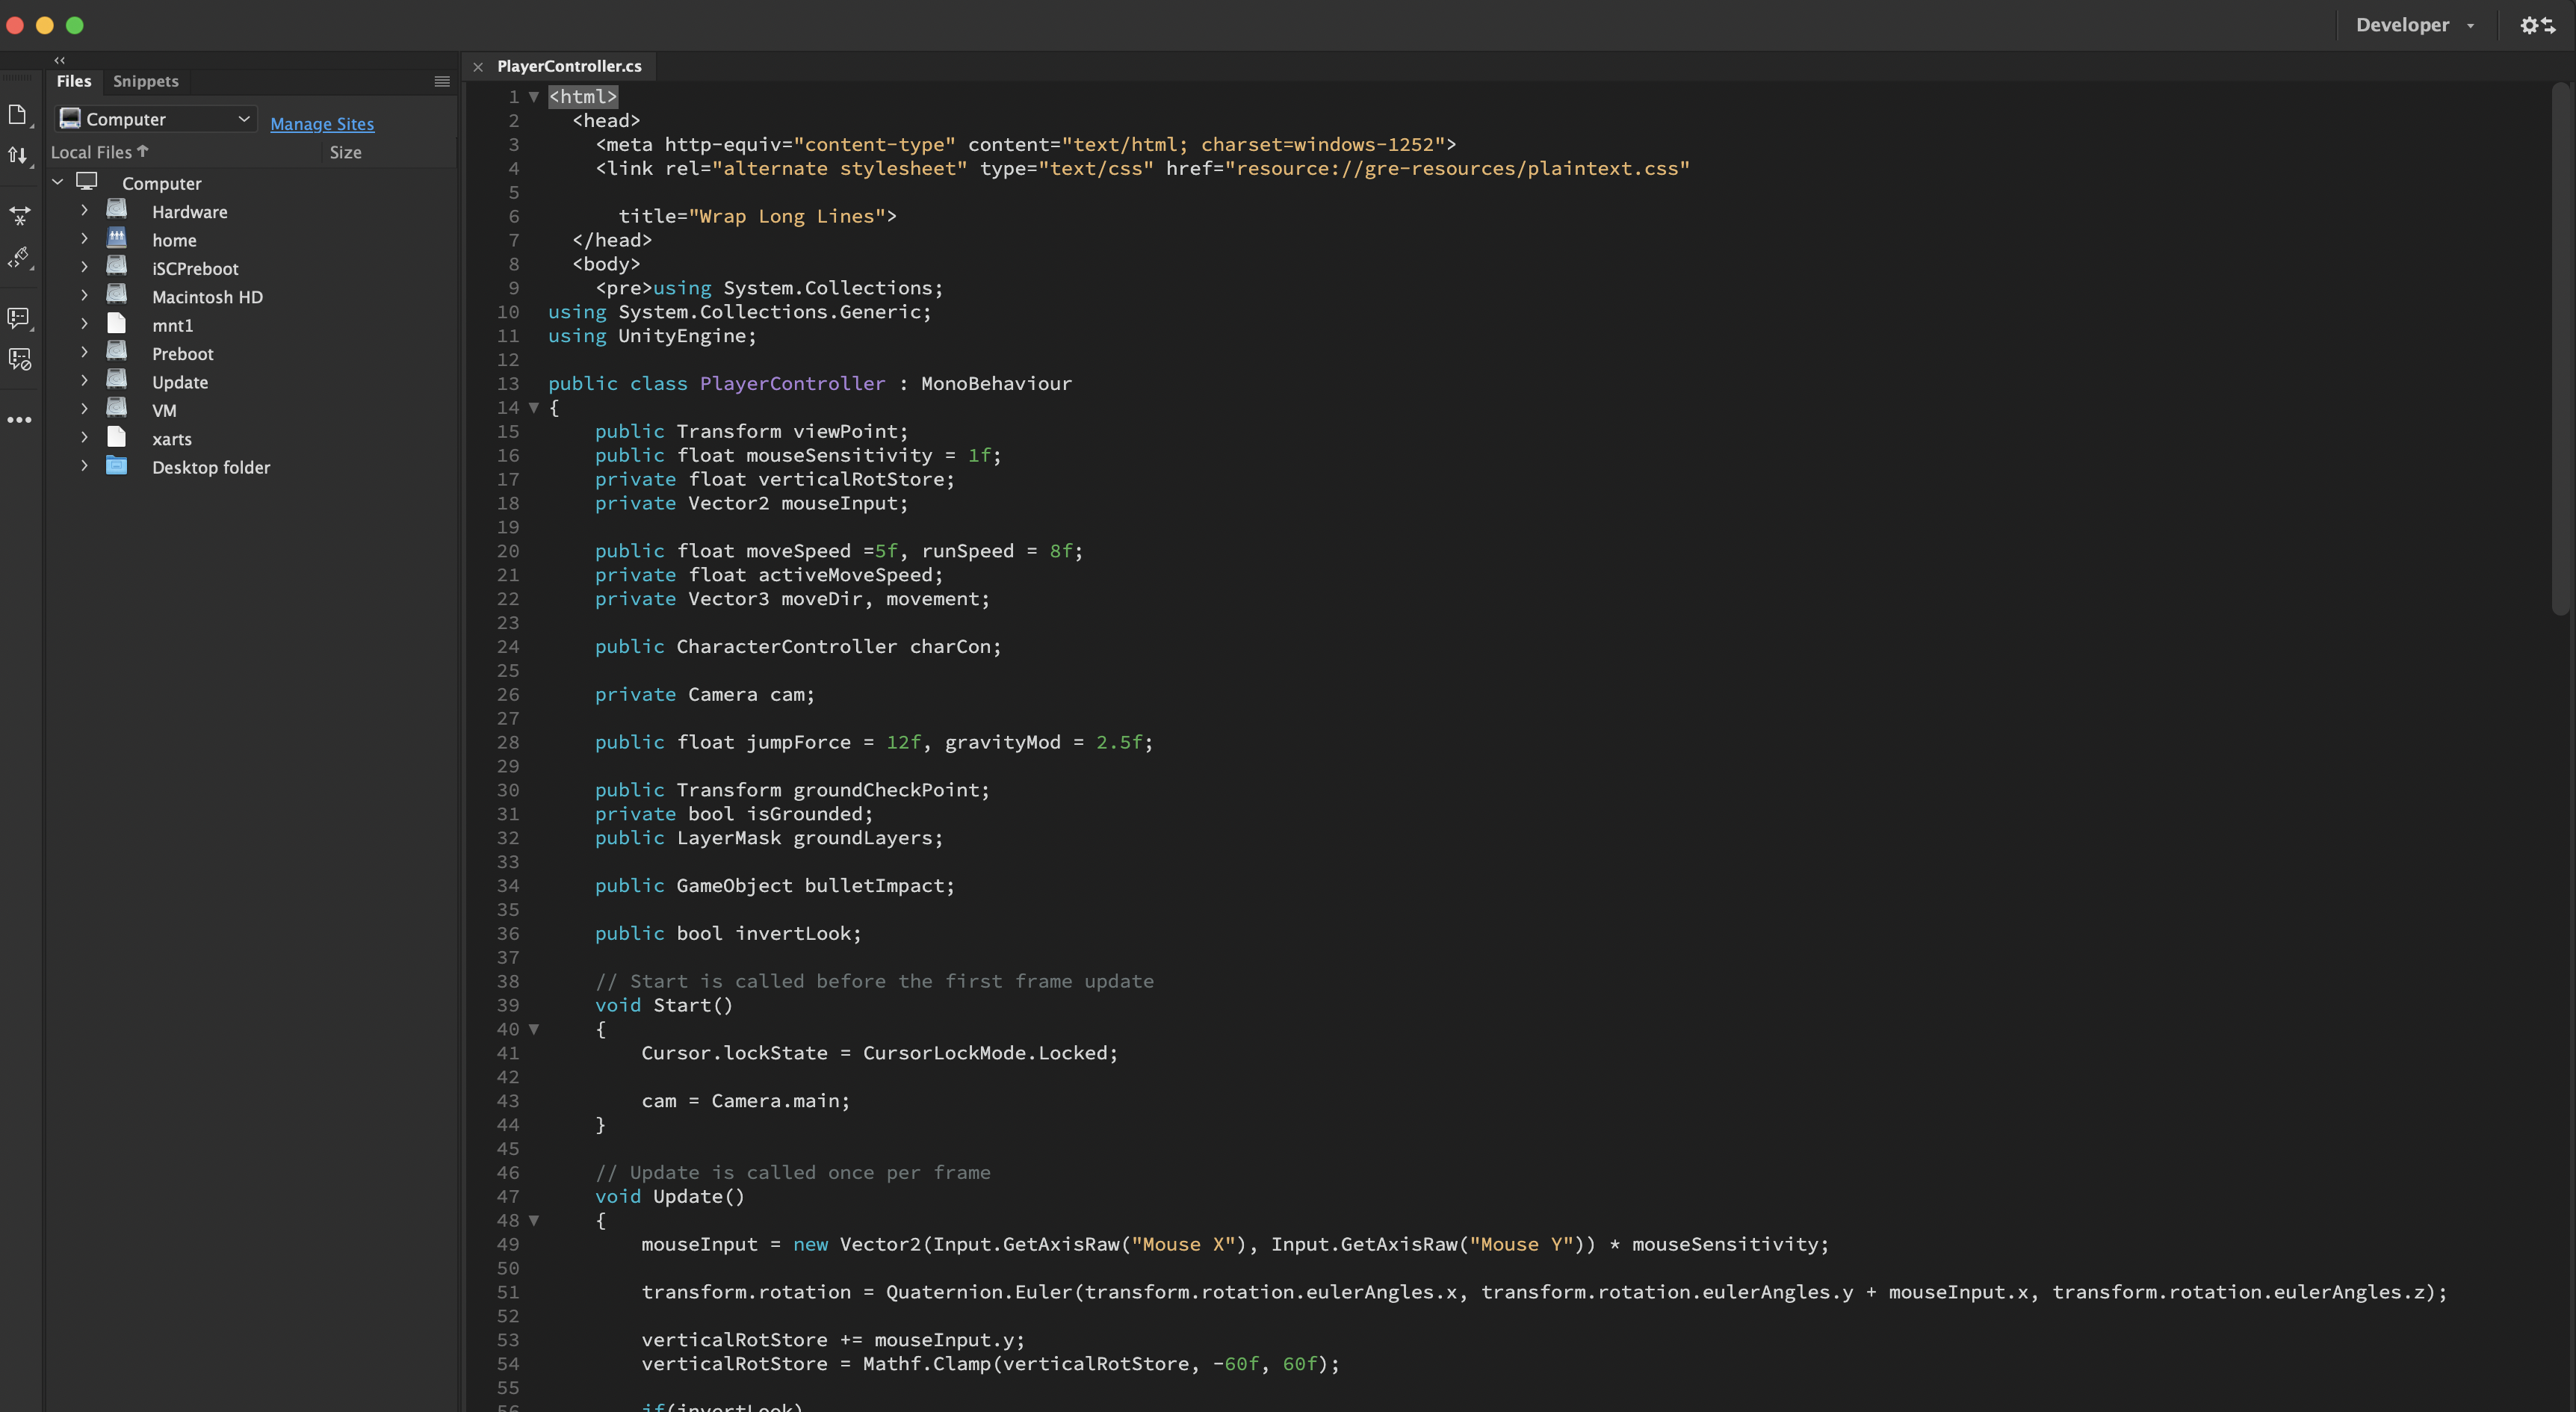This screenshot has width=2576, height=1412.
Task: Click "cam = Camera.main;" code line
Action: point(746,1101)
